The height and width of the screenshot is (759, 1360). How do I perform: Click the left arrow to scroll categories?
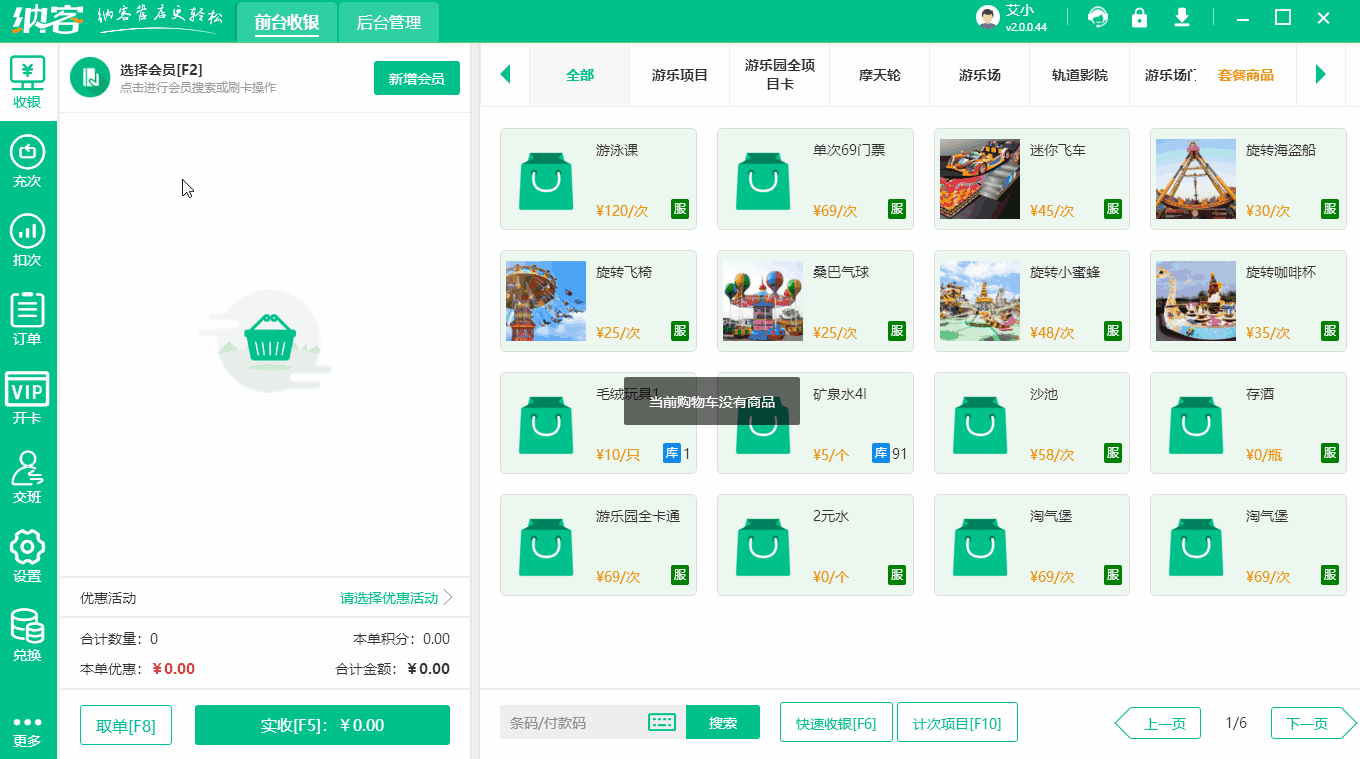(x=505, y=75)
